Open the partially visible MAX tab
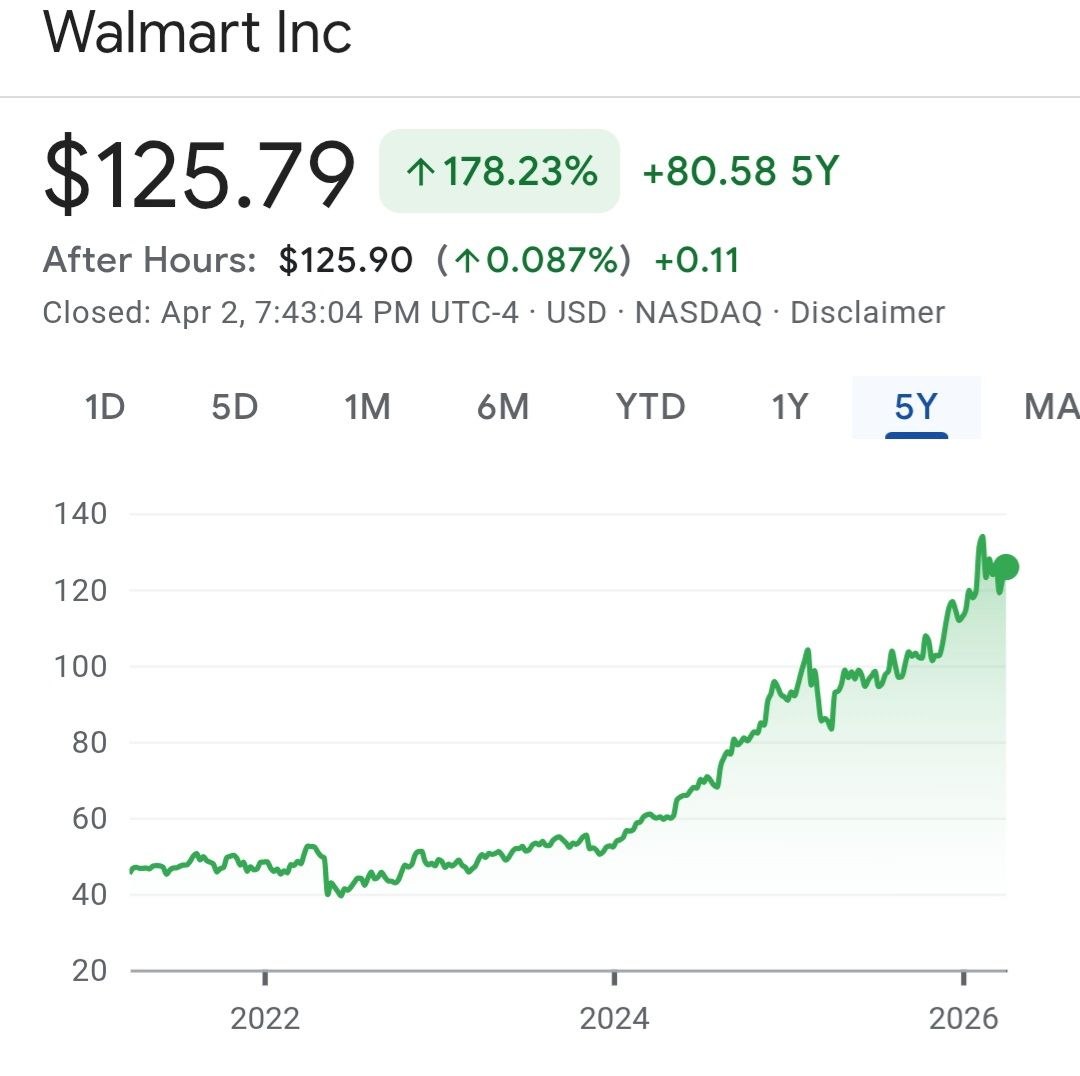Image resolution: width=1080 pixels, height=1076 pixels. [x=1050, y=407]
